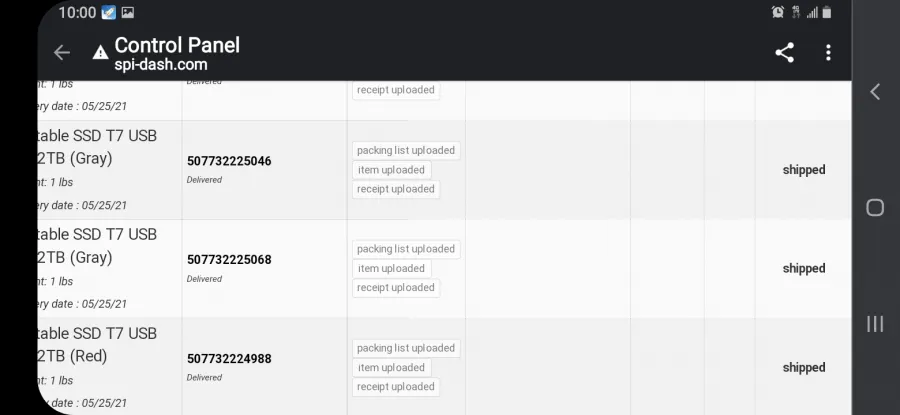Click 'item uploaded' tag for 507732225068
Image resolution: width=900 pixels, height=415 pixels.
[391, 269]
